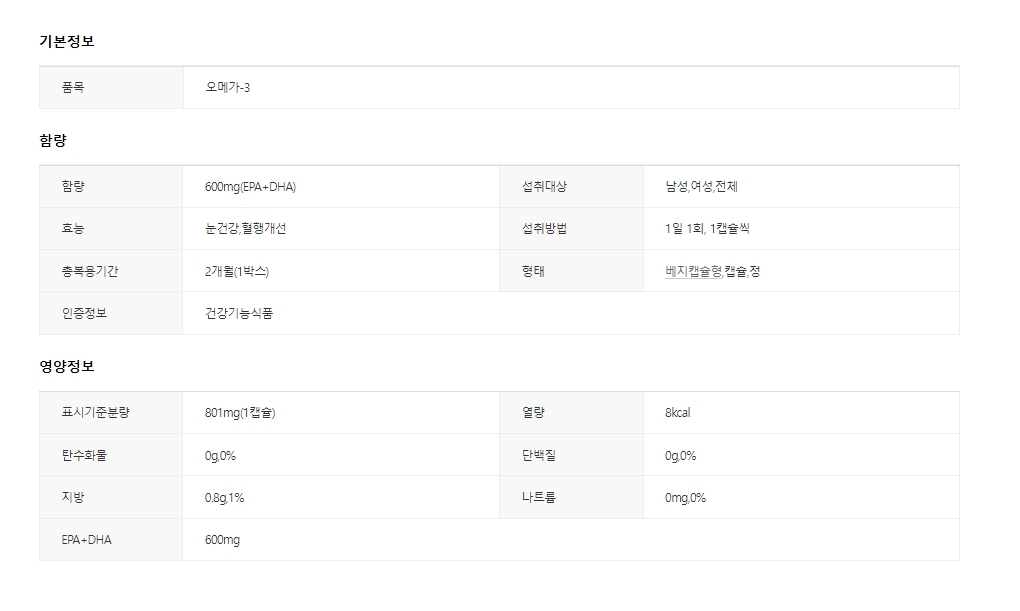Click the 영양정보 section heading
Image resolution: width=1020 pixels, height=611 pixels.
67,367
